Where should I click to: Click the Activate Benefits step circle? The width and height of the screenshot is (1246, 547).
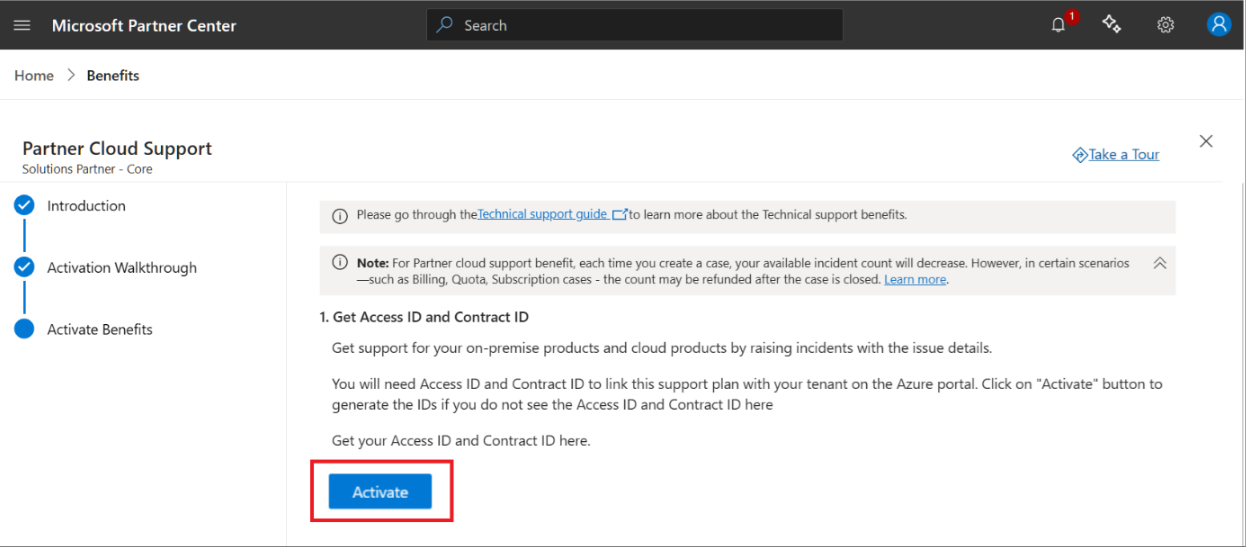24,329
